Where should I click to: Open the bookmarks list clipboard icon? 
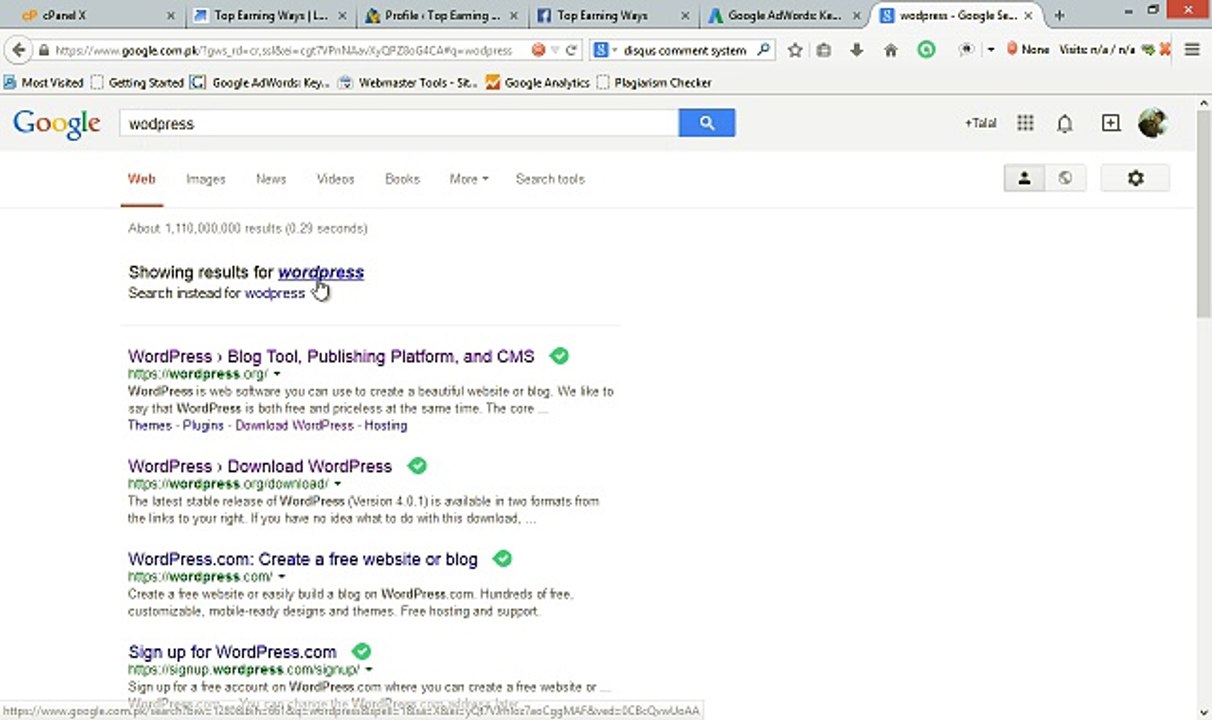(824, 50)
